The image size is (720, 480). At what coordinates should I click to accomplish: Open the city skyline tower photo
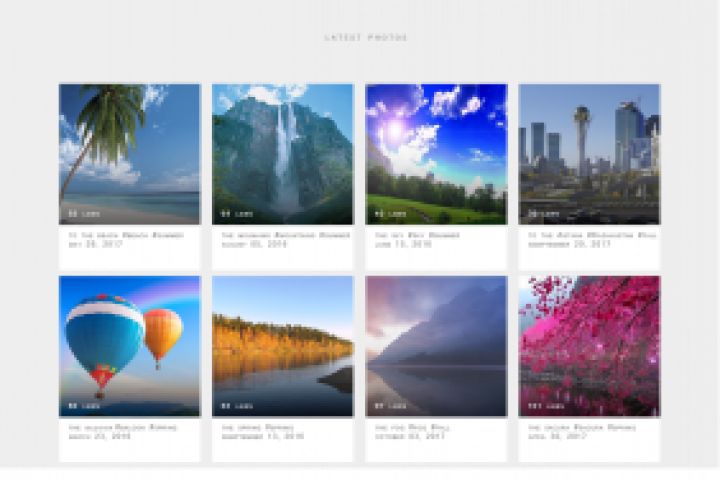(589, 154)
